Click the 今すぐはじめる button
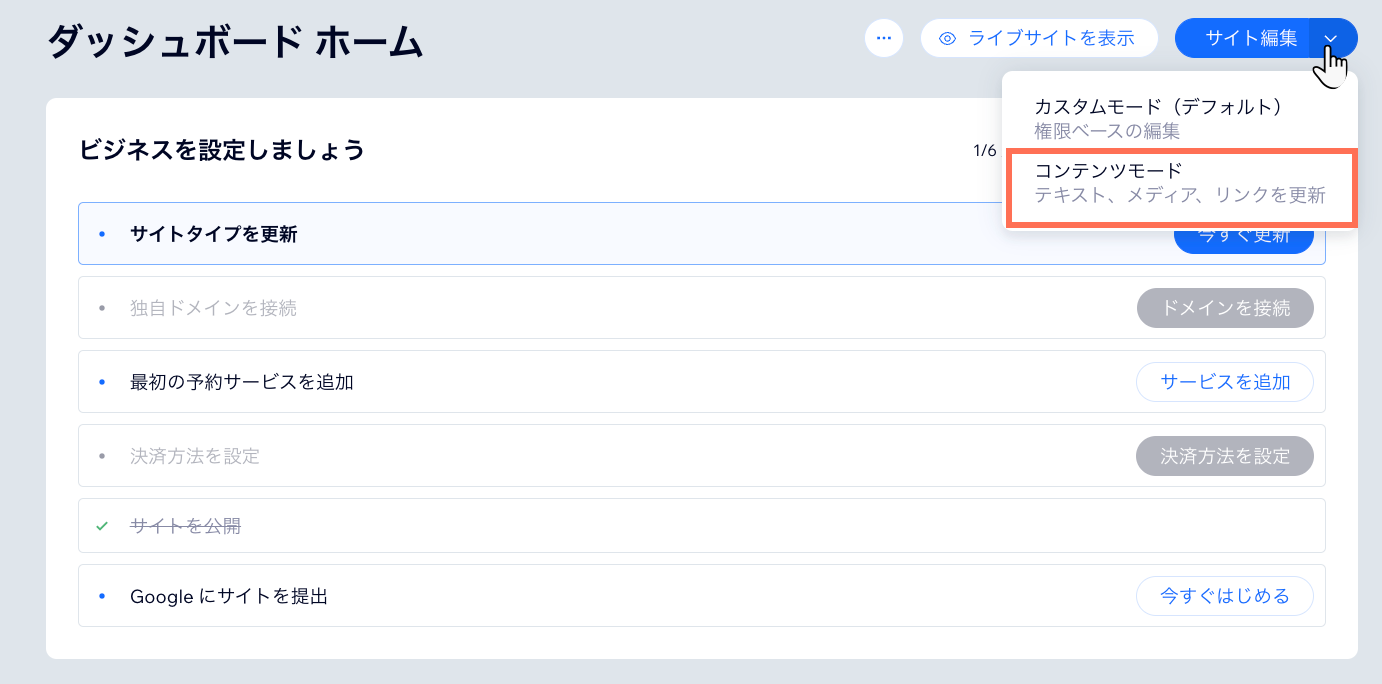Image resolution: width=1382 pixels, height=684 pixels. (x=1225, y=596)
